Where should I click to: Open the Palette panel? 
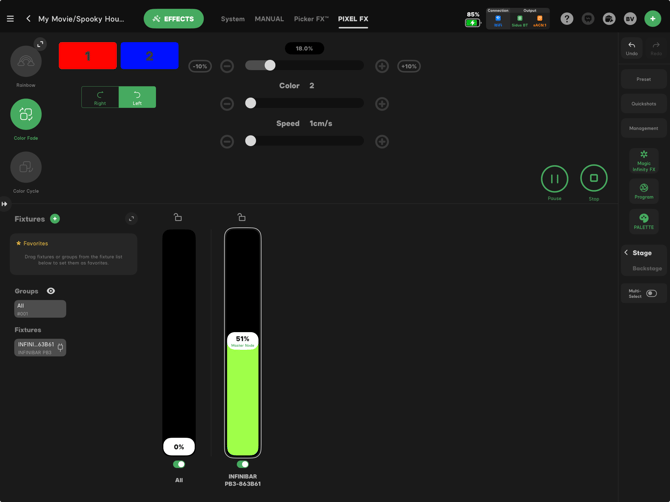[x=644, y=222]
